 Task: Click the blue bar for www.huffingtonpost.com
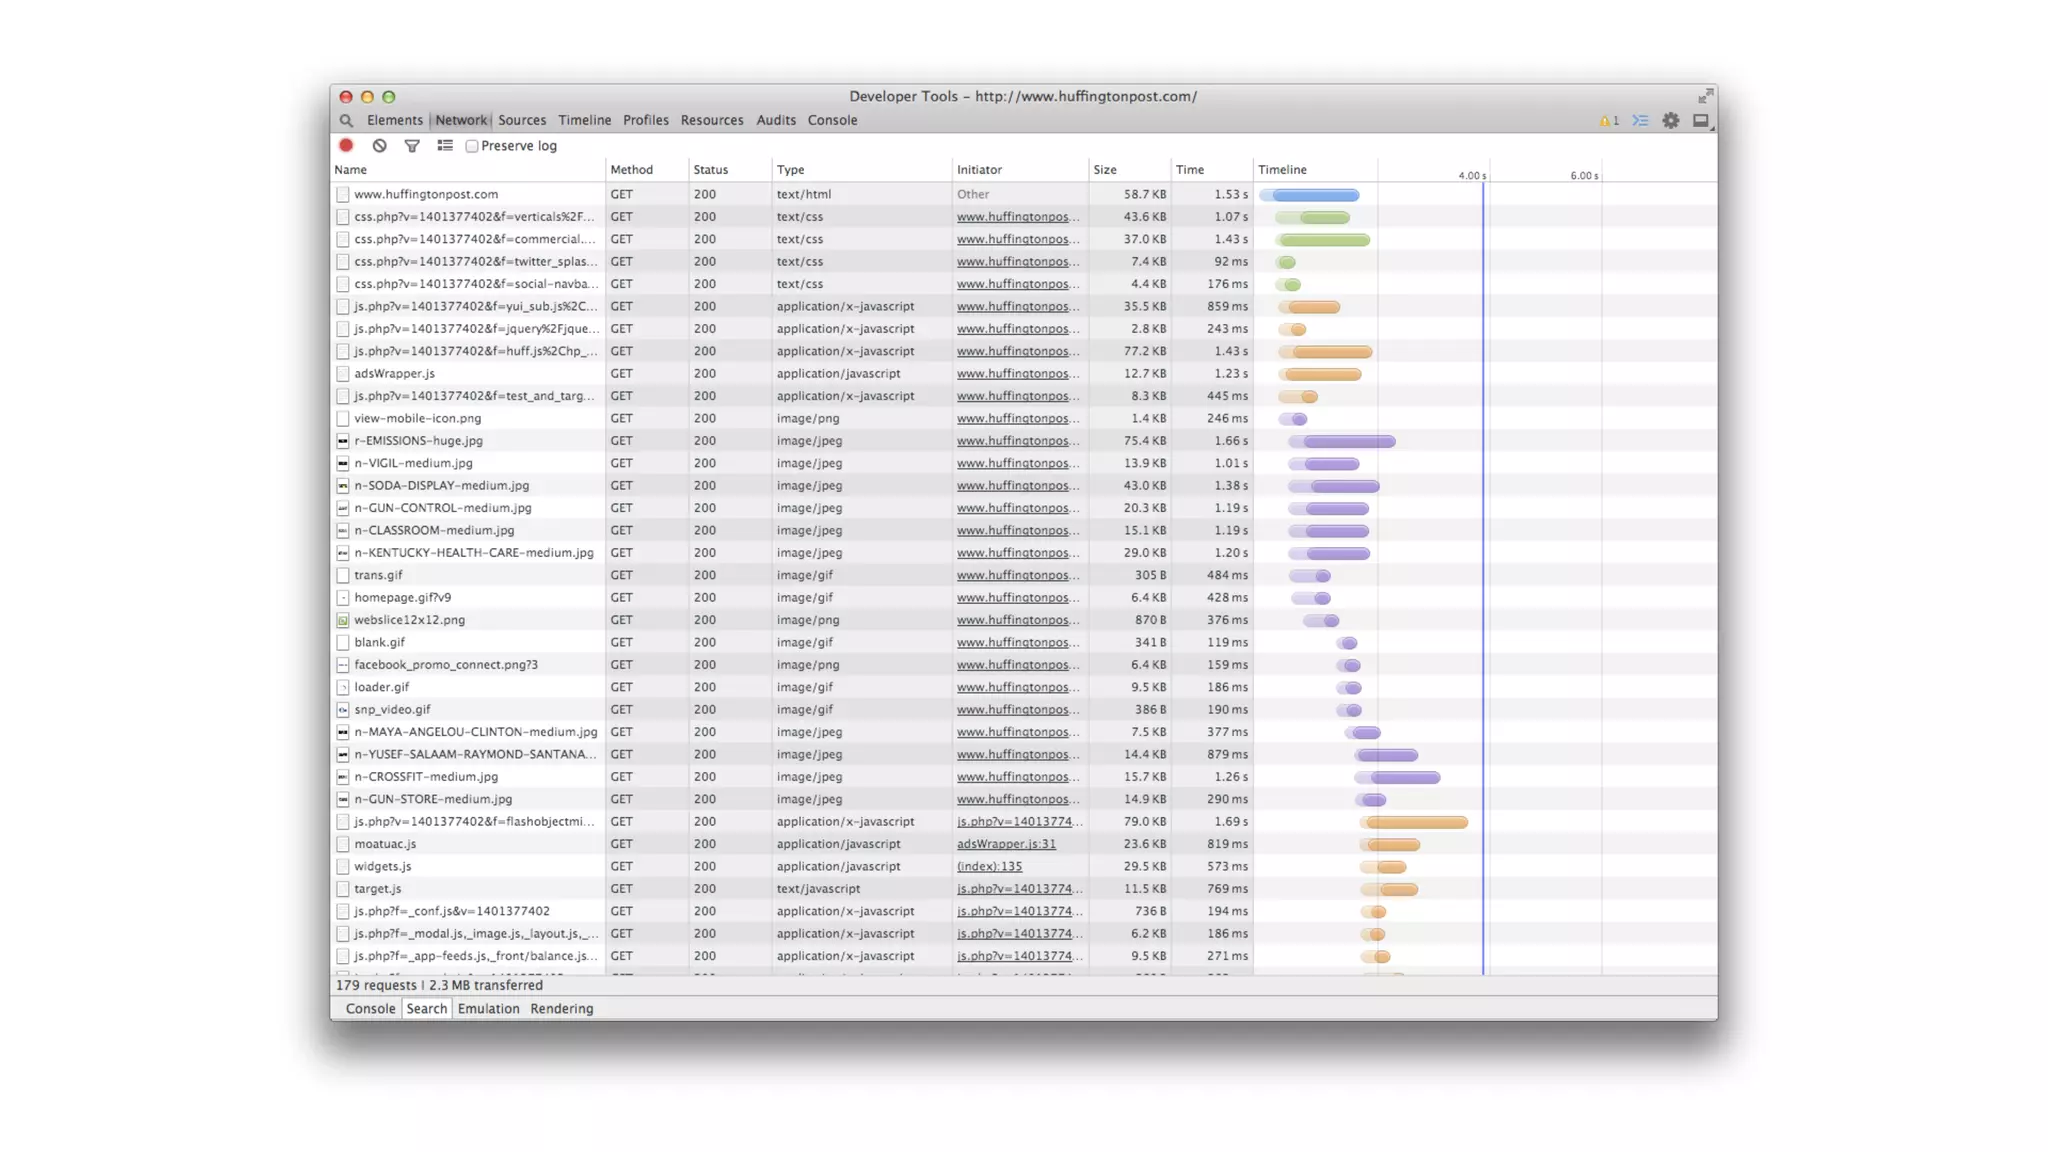coord(1314,195)
